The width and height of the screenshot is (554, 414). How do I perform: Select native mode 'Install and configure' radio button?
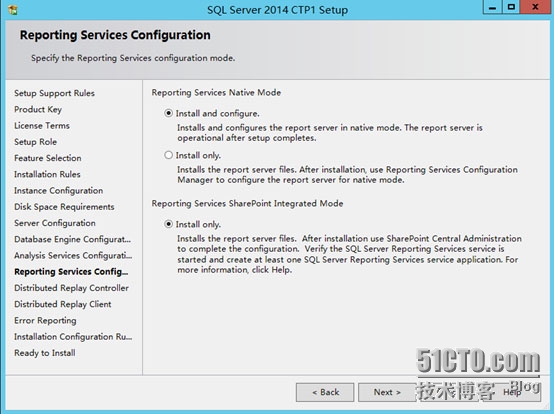169,113
